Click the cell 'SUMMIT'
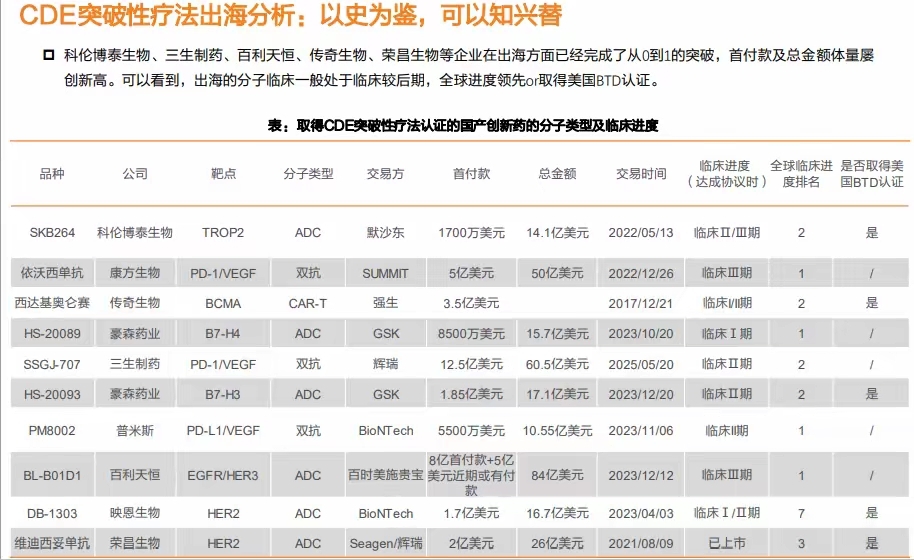Viewport: 914px width, 560px height. click(x=385, y=273)
